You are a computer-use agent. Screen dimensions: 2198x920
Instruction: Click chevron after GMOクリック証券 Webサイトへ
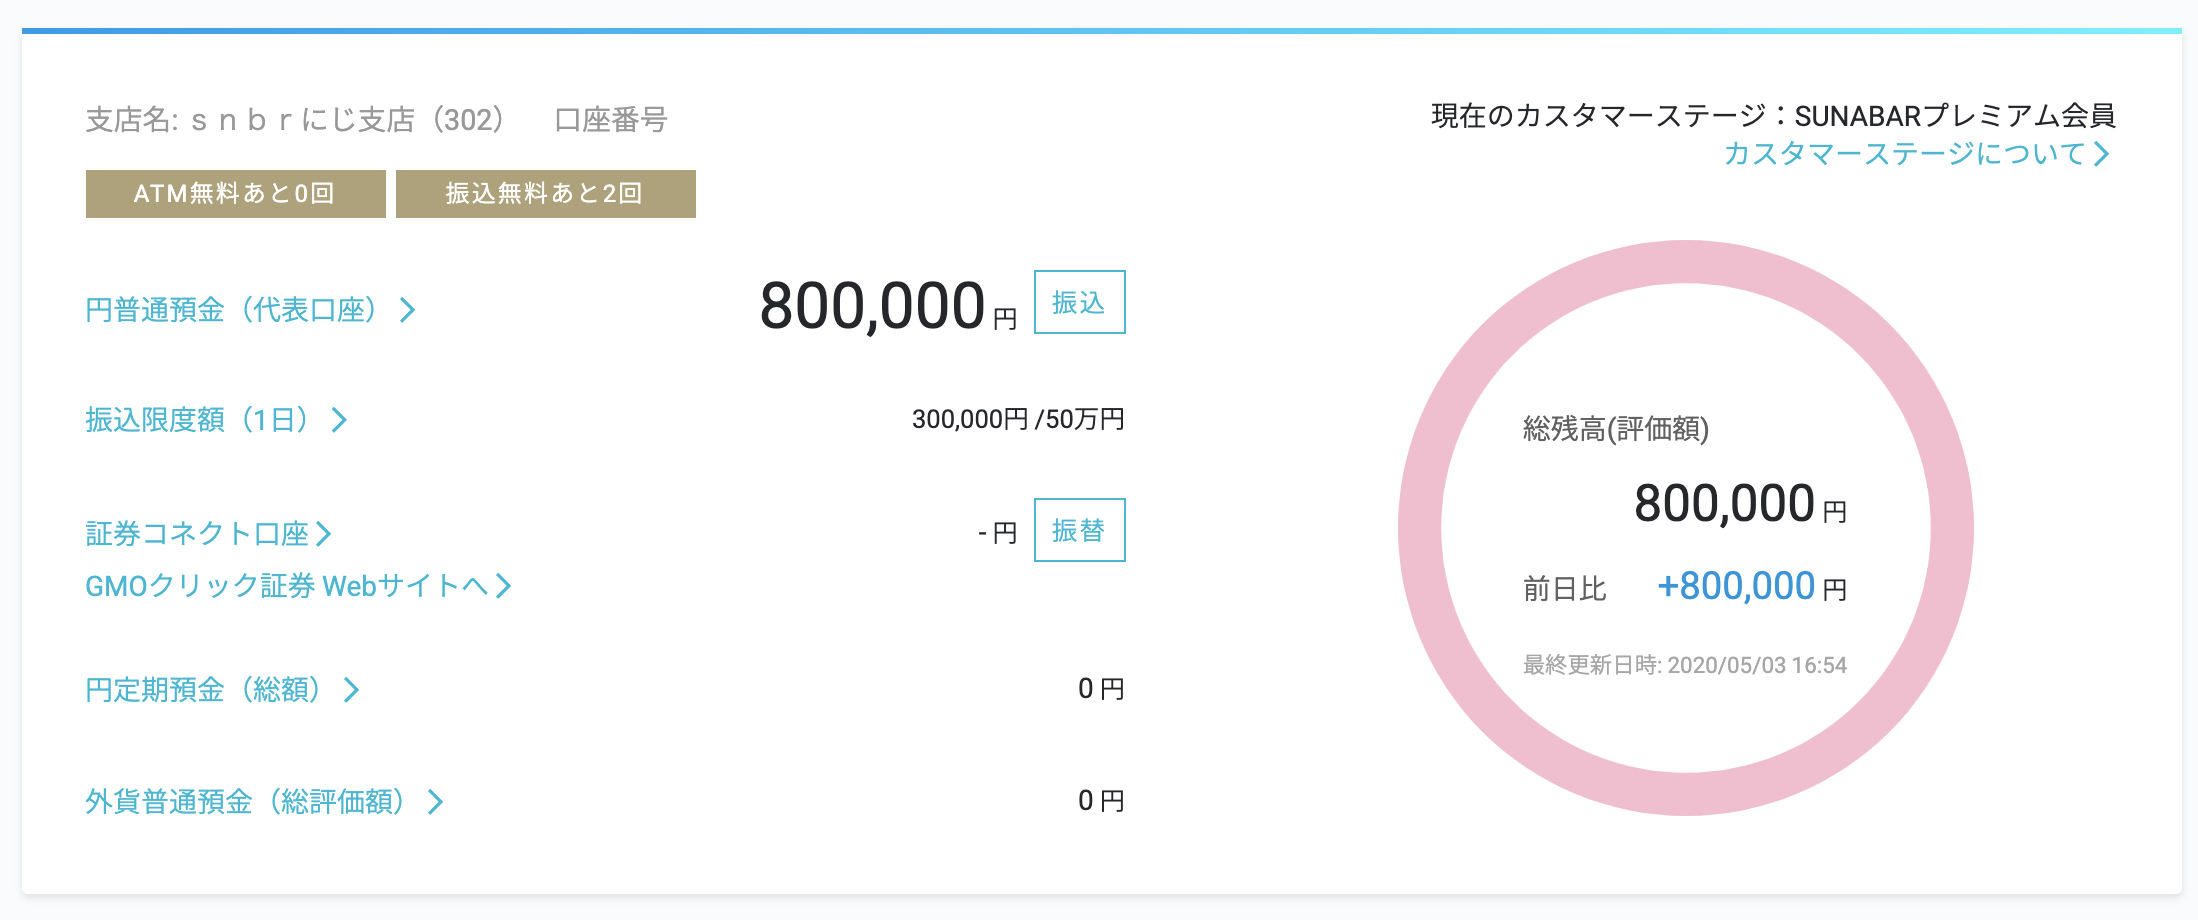pyautogui.click(x=503, y=586)
